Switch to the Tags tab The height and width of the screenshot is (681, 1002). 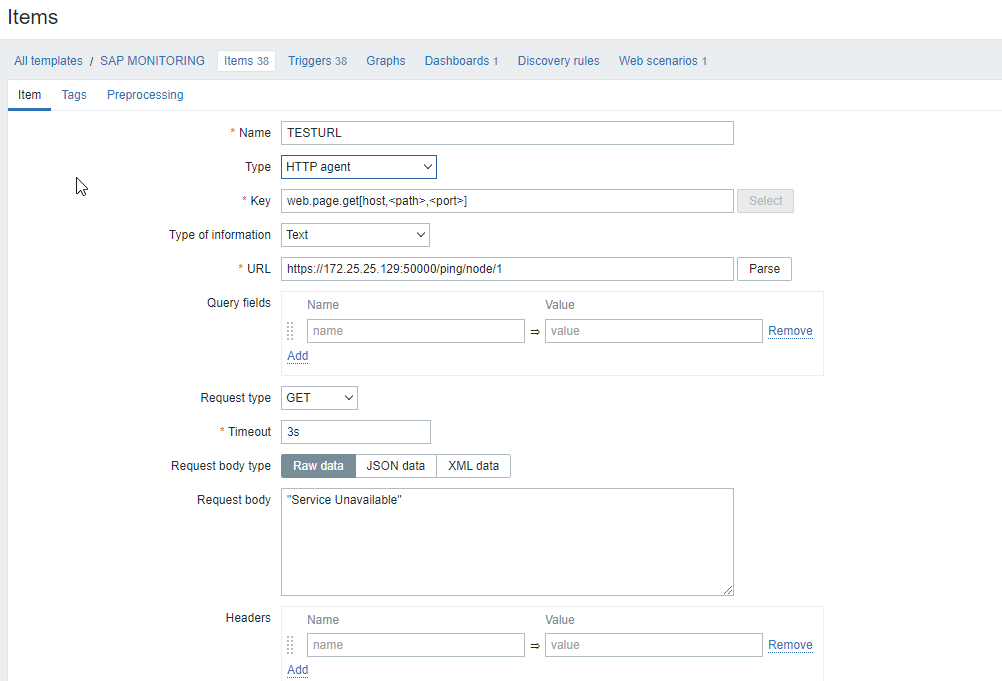coord(74,95)
